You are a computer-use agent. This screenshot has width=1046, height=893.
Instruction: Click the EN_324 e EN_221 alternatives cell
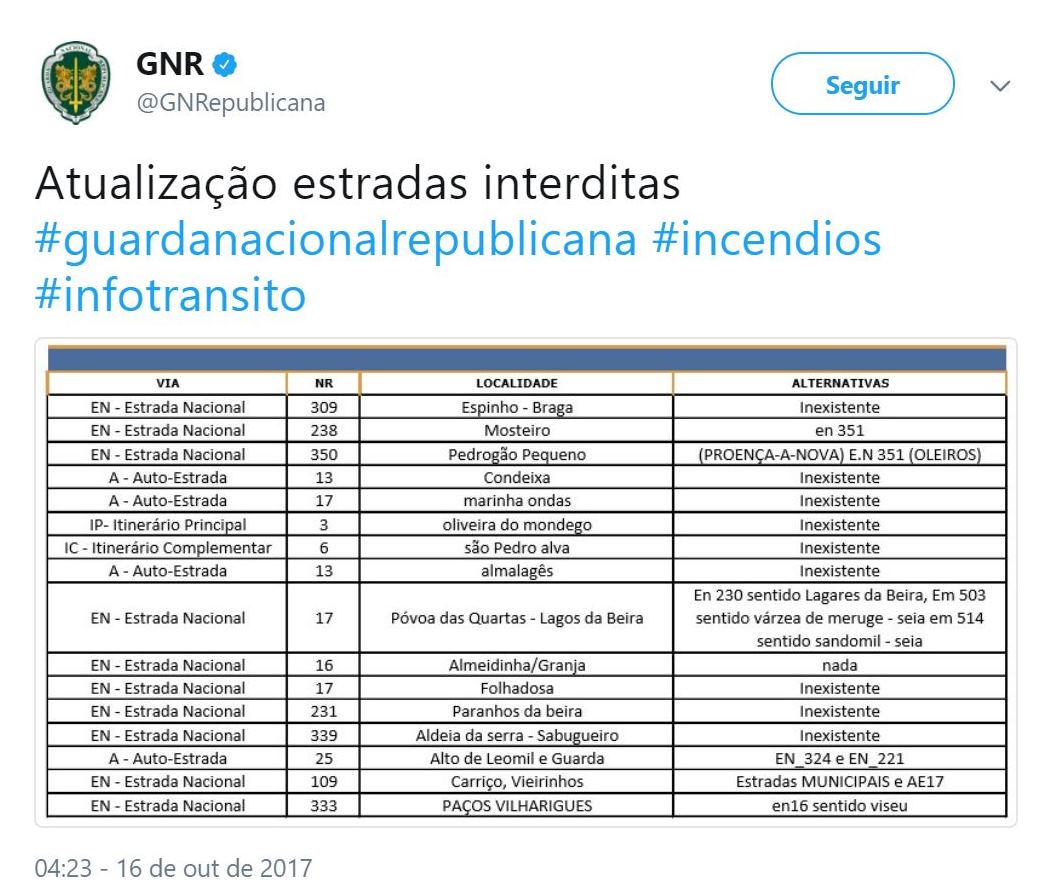(x=839, y=759)
